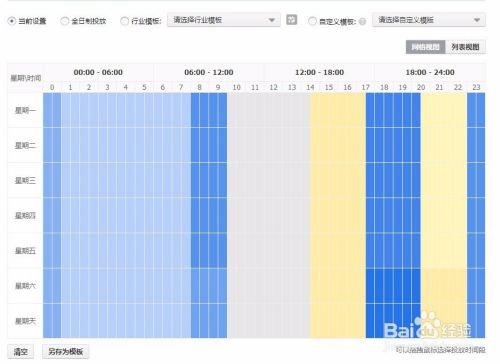500x364 pixels.
Task: Click the single-digit hour column label 4
Action: (126, 87)
